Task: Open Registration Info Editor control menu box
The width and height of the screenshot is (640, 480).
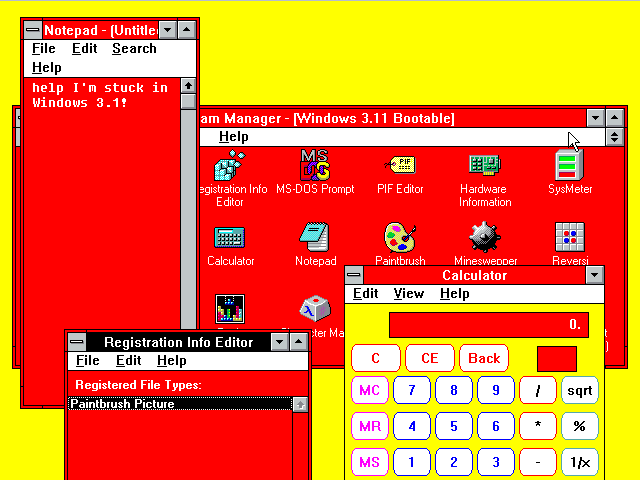Action: tap(76, 342)
